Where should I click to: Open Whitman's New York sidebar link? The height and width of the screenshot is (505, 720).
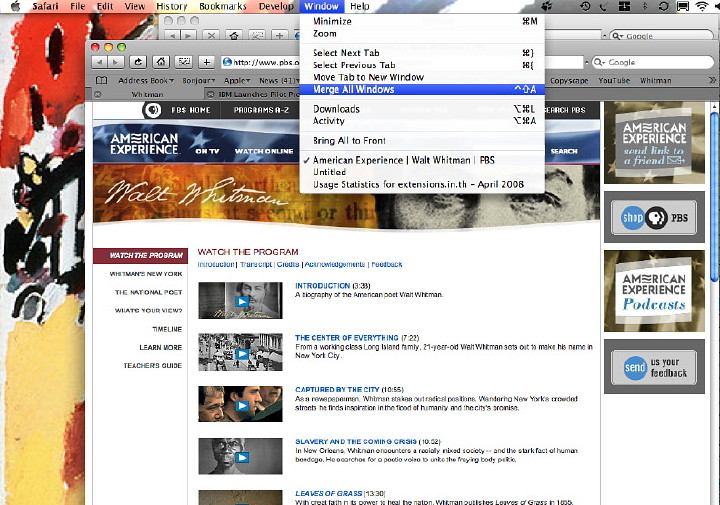(x=146, y=274)
